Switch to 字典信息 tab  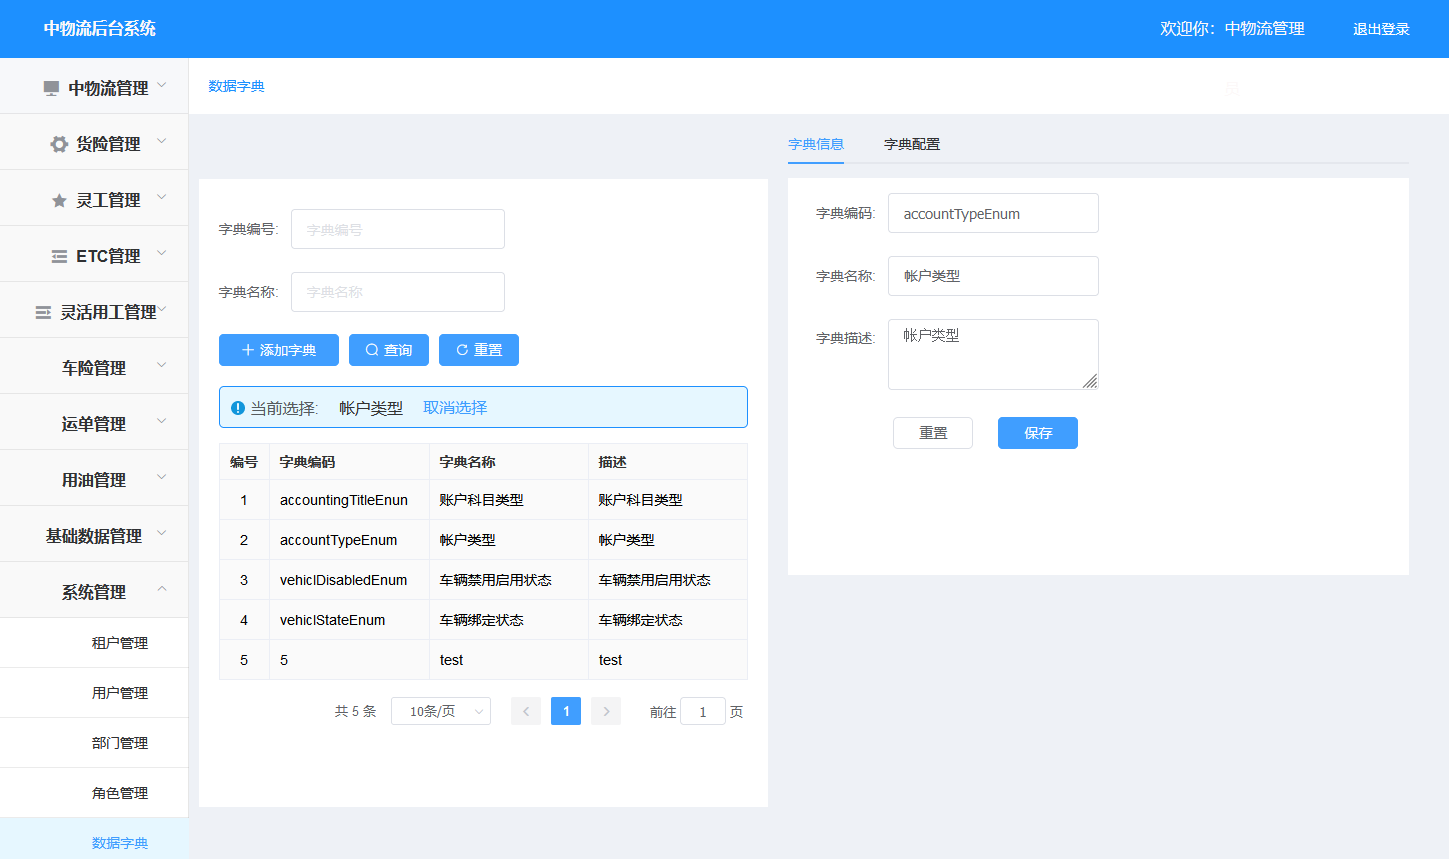[816, 144]
